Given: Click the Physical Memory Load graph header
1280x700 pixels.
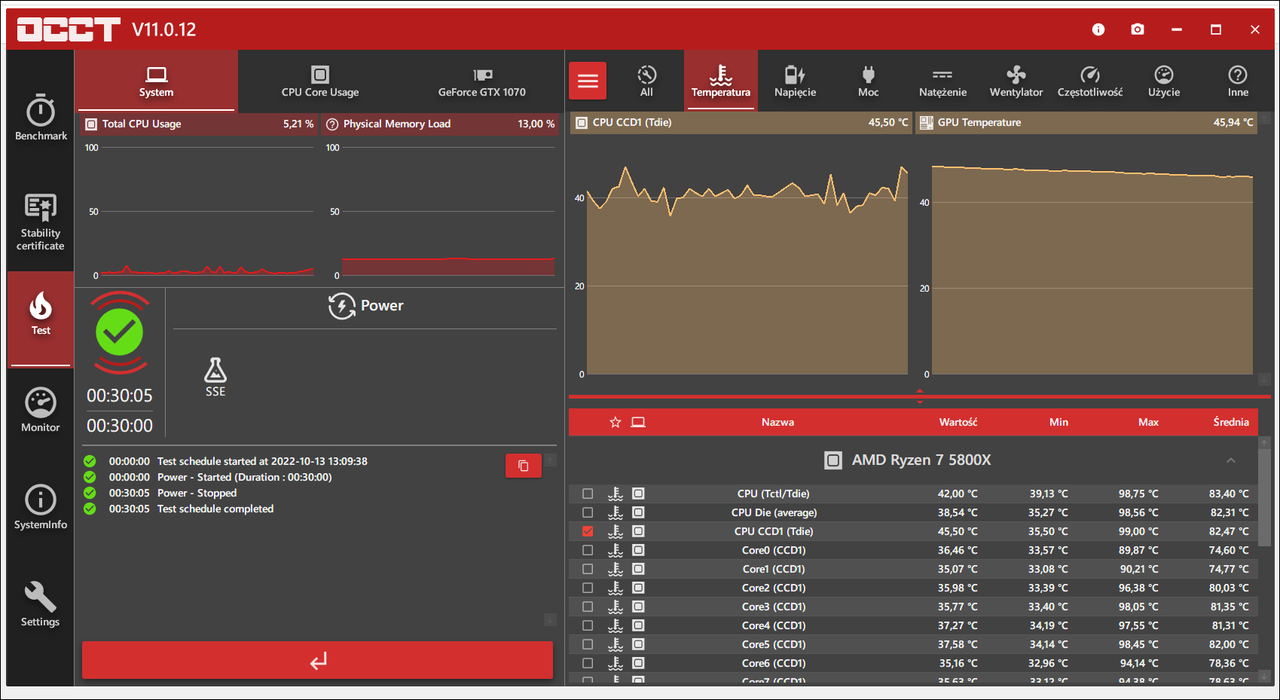Looking at the screenshot, I should (x=439, y=124).
